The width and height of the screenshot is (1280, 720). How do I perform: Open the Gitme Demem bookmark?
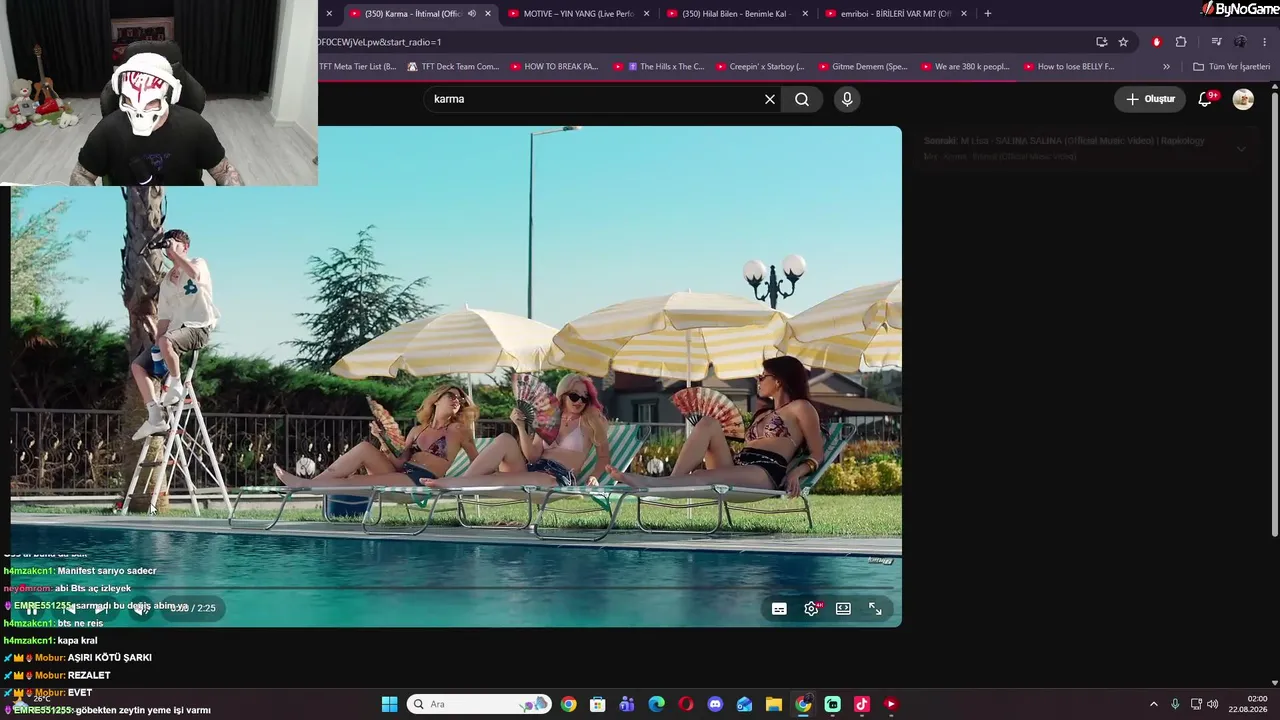pyautogui.click(x=862, y=67)
